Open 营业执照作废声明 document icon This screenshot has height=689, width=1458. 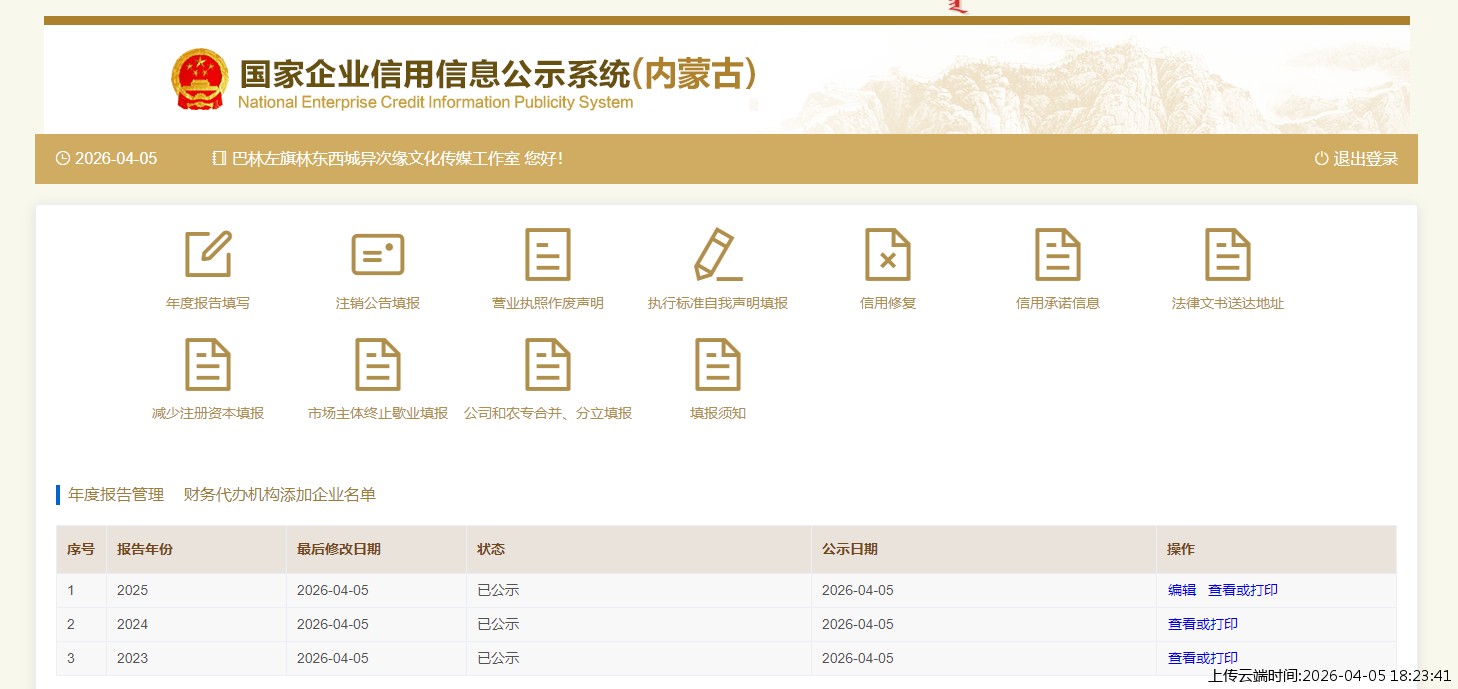tap(548, 254)
